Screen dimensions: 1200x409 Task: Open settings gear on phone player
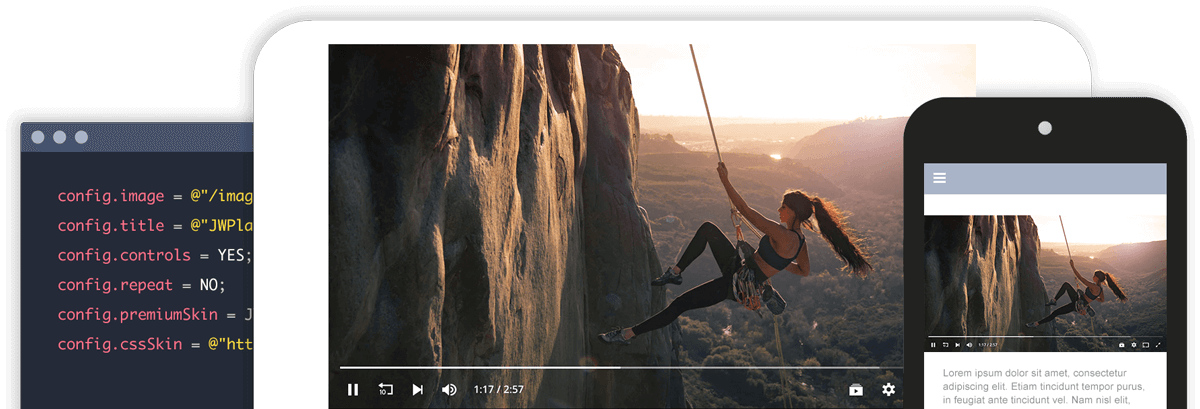pyautogui.click(x=1134, y=345)
